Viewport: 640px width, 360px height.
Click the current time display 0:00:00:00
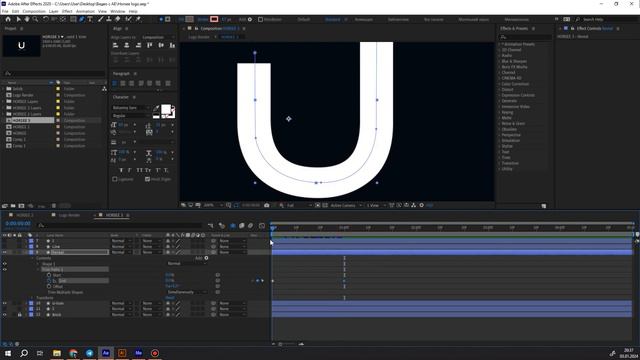tap(18, 224)
